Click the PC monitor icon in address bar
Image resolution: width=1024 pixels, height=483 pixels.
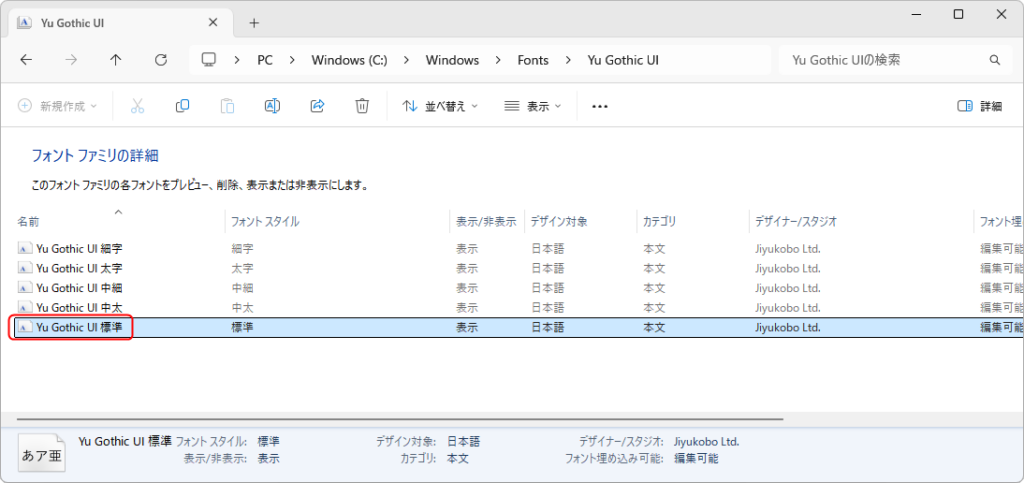click(208, 60)
